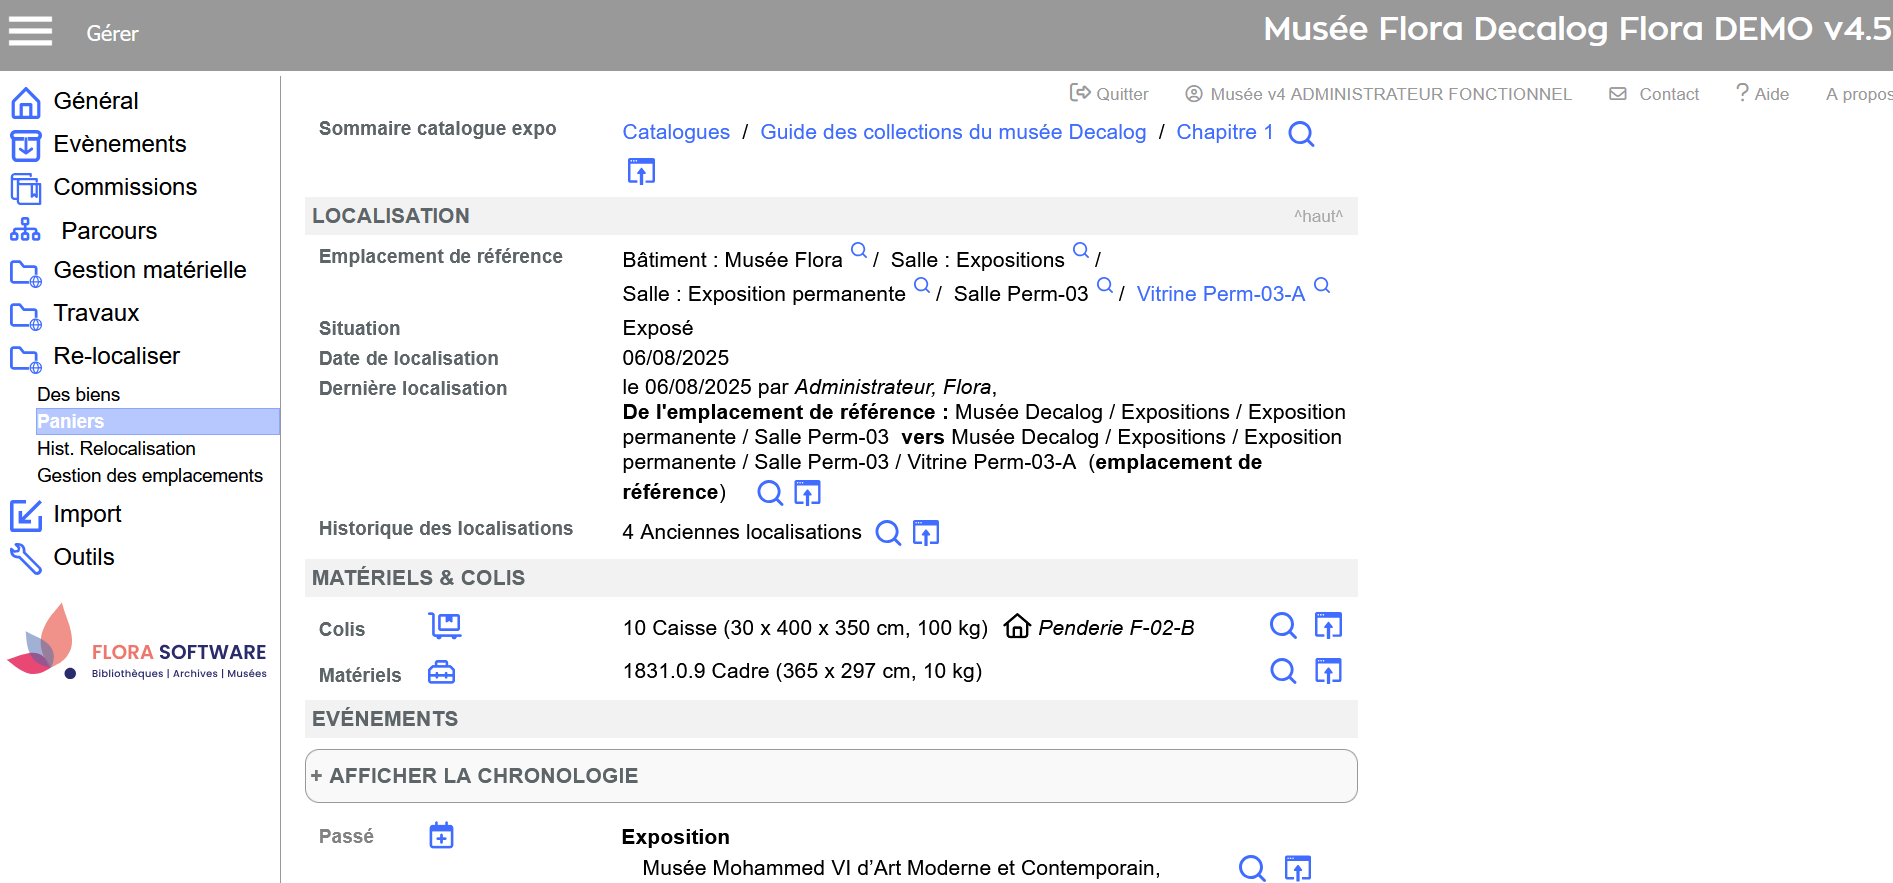
Task: Expand the Gestion matérielle menu
Action: coord(149,270)
